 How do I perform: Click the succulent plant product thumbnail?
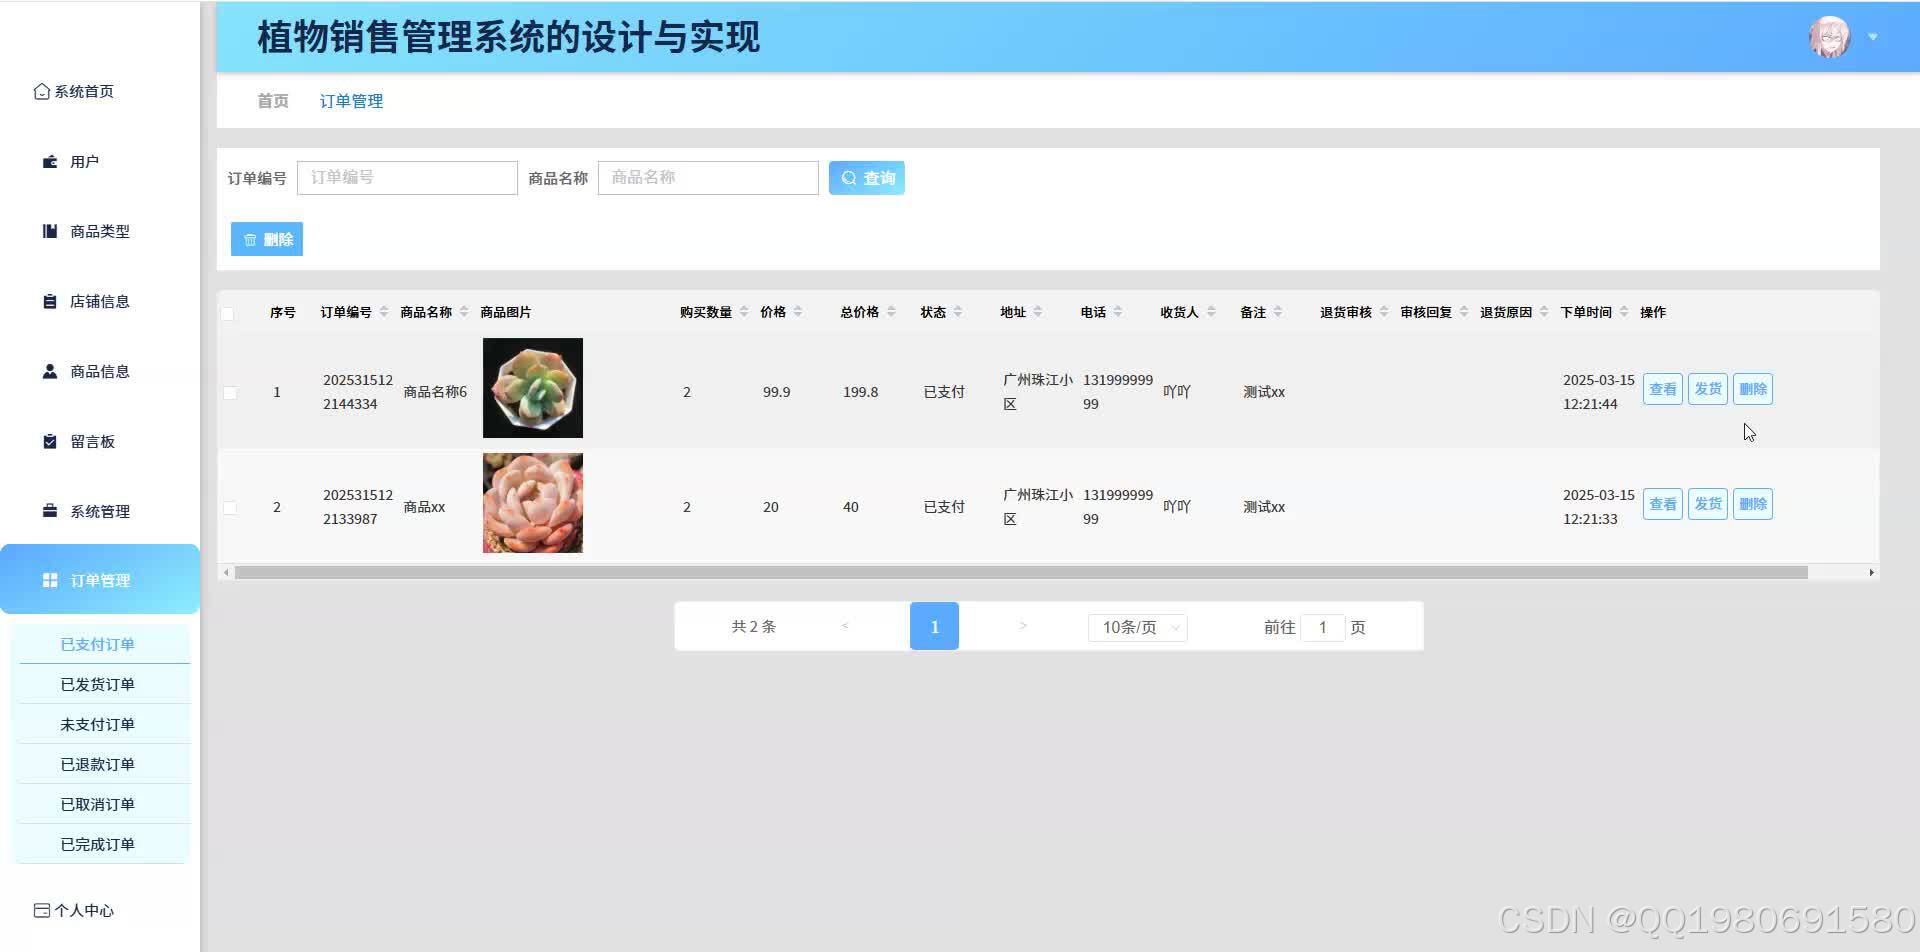[532, 388]
